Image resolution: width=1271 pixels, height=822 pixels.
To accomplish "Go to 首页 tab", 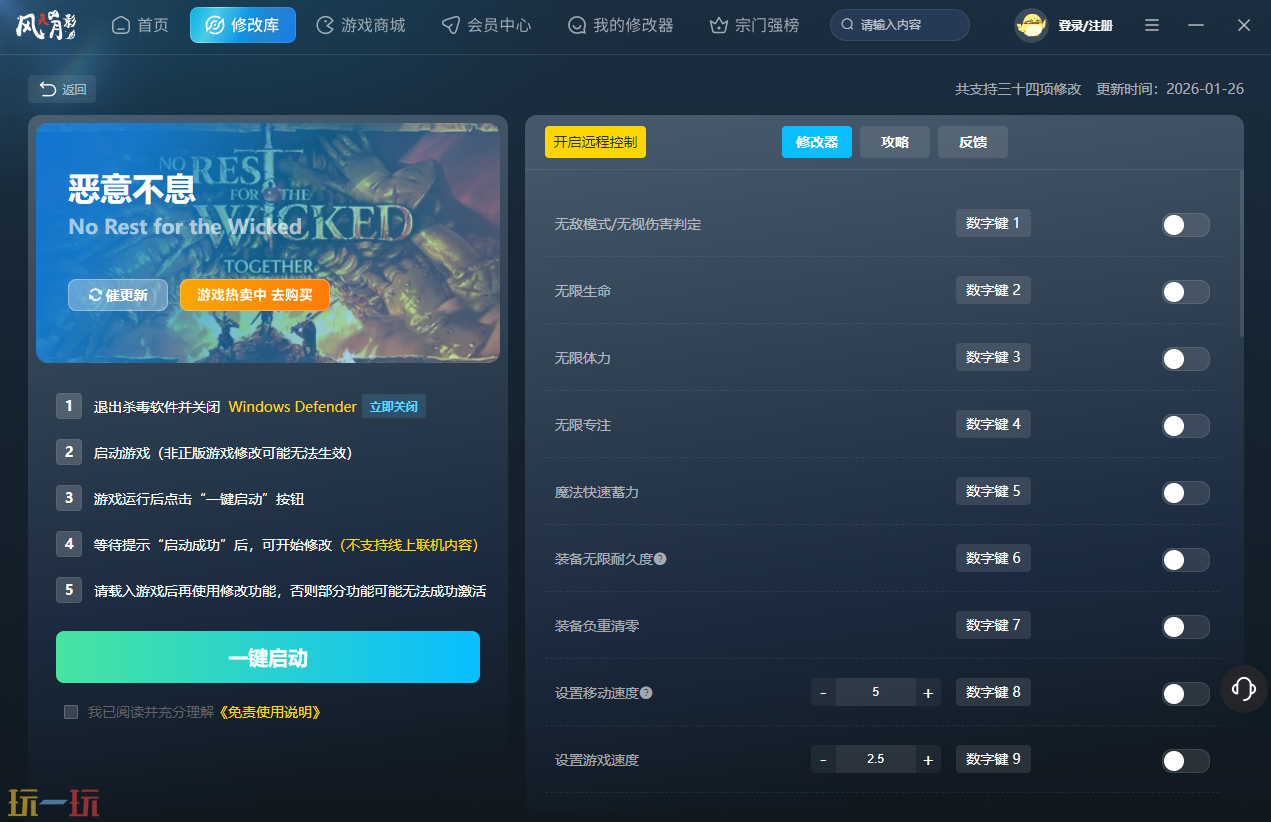I will tap(140, 25).
